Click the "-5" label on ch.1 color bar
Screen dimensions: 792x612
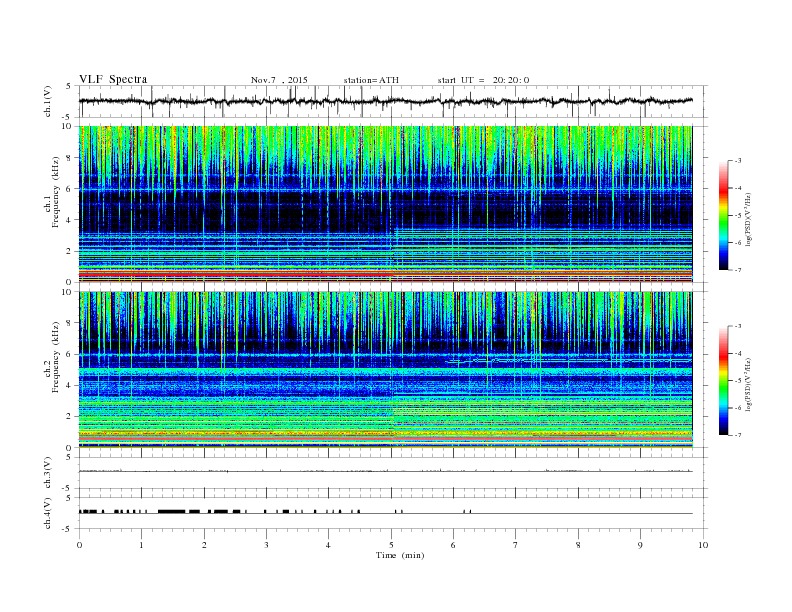738,216
